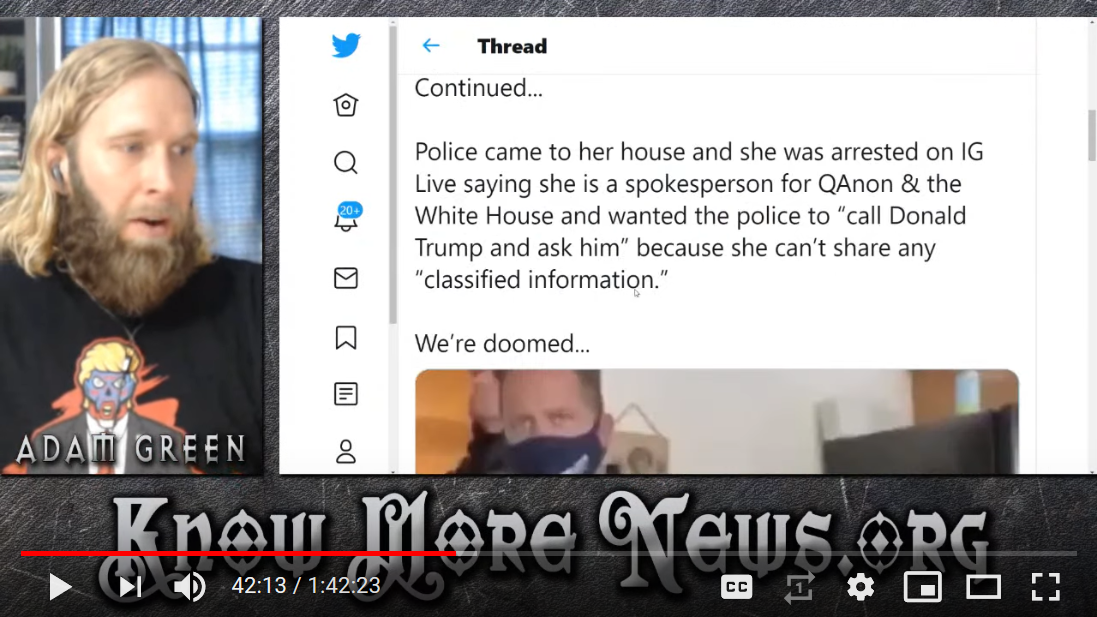
Task: Open the Twitter Home icon
Action: (x=346, y=105)
